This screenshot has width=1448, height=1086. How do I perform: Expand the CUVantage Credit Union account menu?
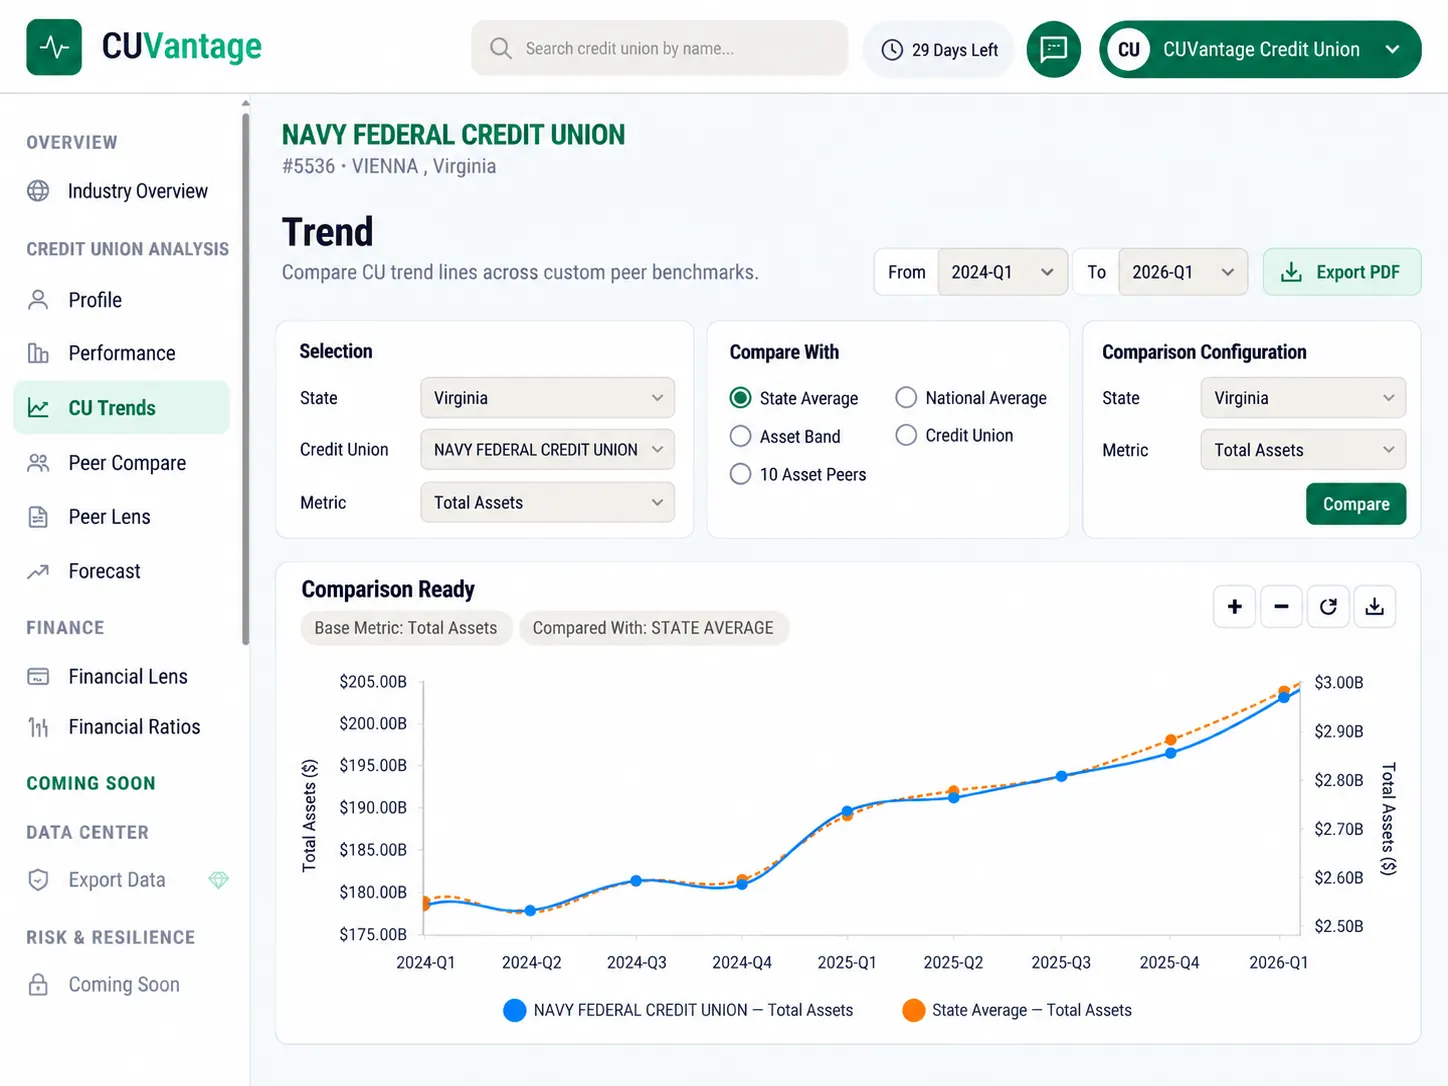(1260, 49)
